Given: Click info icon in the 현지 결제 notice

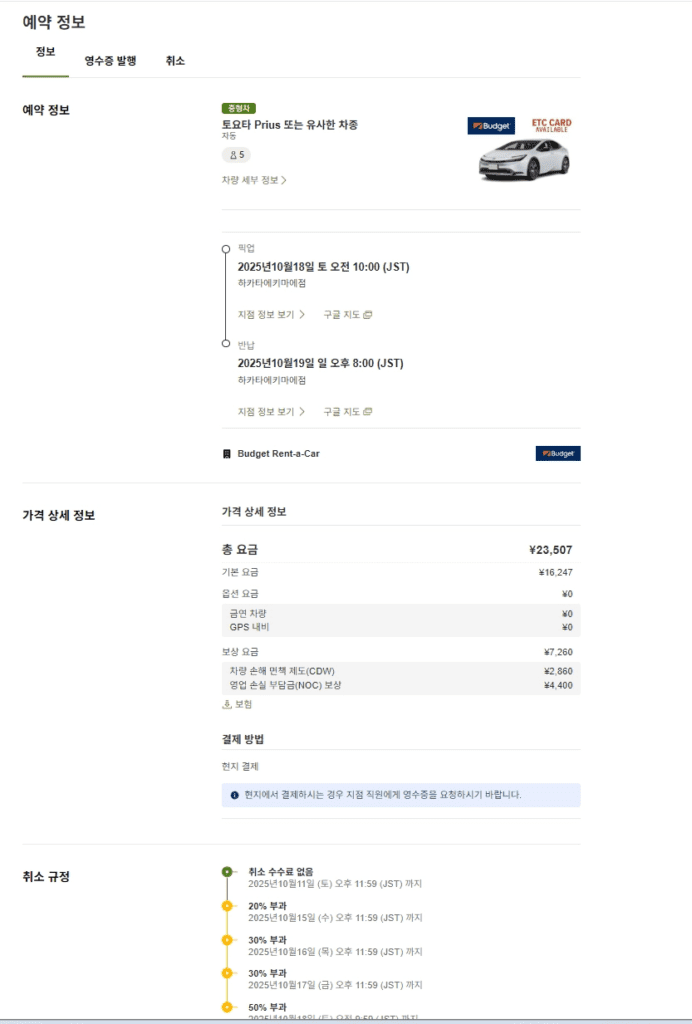Looking at the screenshot, I should pos(234,795).
